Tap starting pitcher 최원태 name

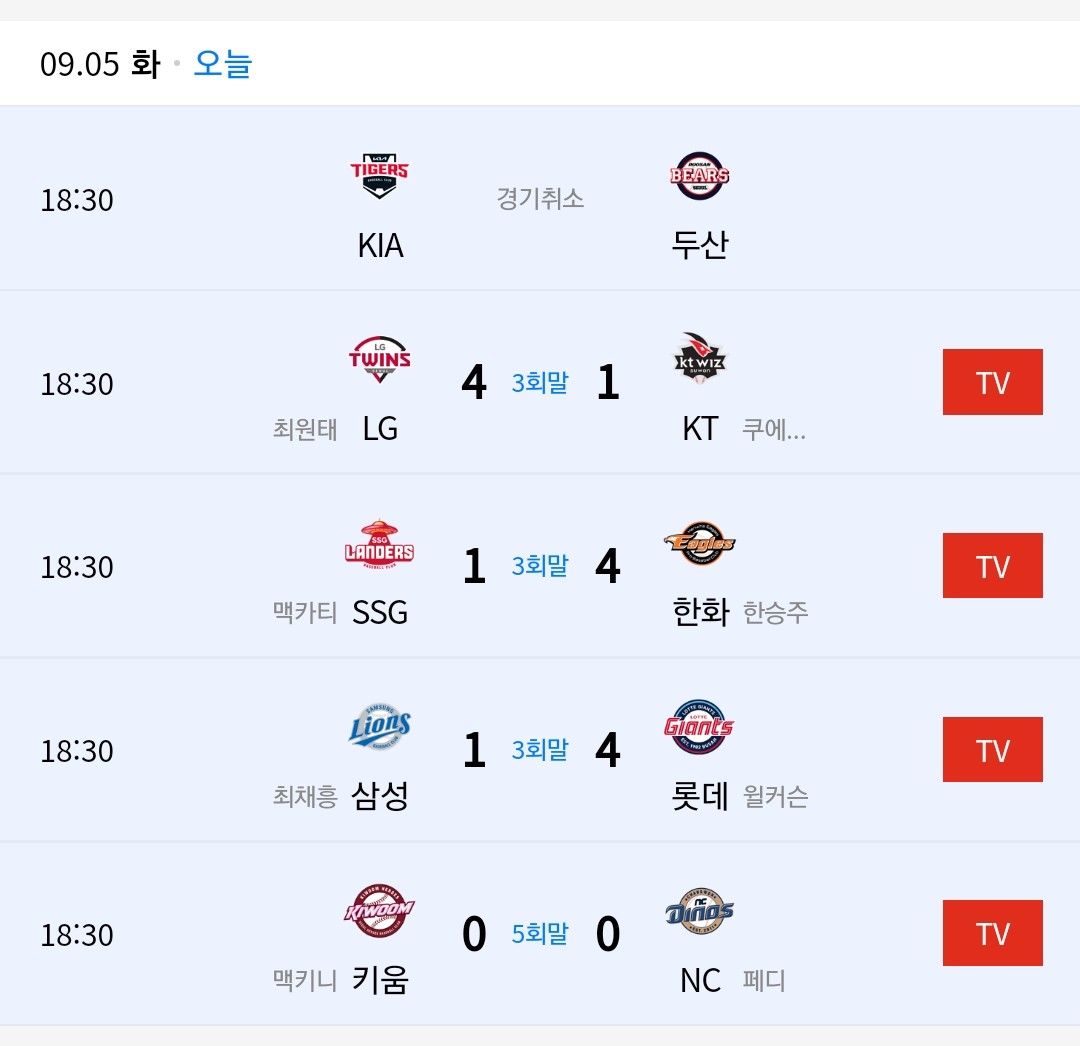coord(305,429)
